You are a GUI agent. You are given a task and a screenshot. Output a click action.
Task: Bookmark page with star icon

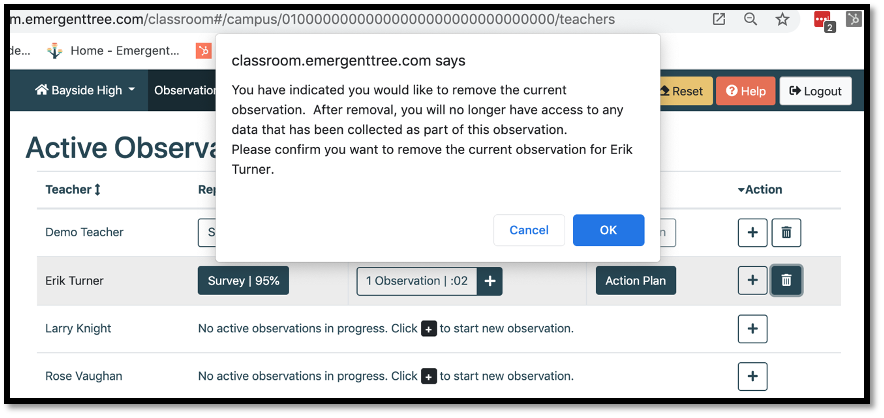782,19
